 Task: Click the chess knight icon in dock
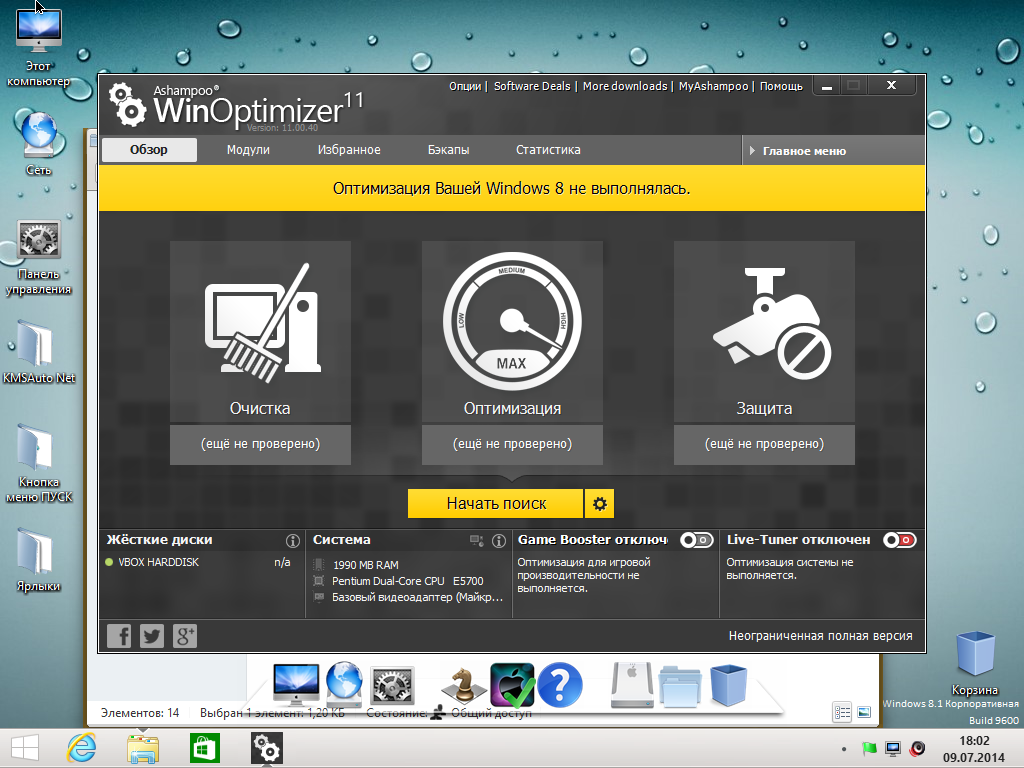point(463,686)
